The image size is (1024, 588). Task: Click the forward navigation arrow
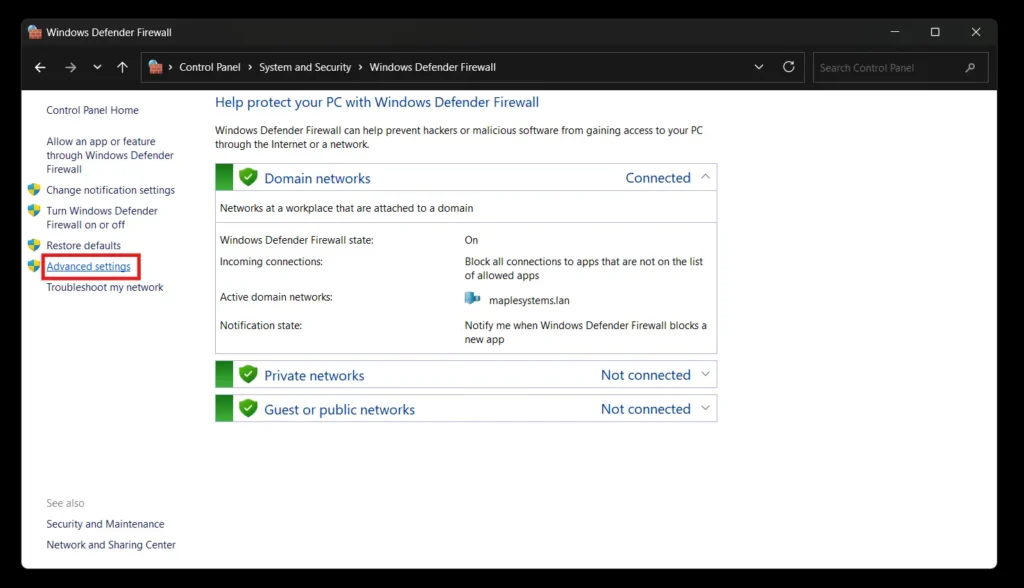click(70, 68)
